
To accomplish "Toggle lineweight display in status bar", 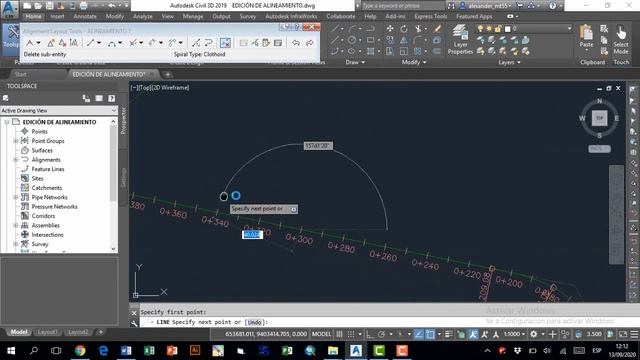I will [x=449, y=334].
